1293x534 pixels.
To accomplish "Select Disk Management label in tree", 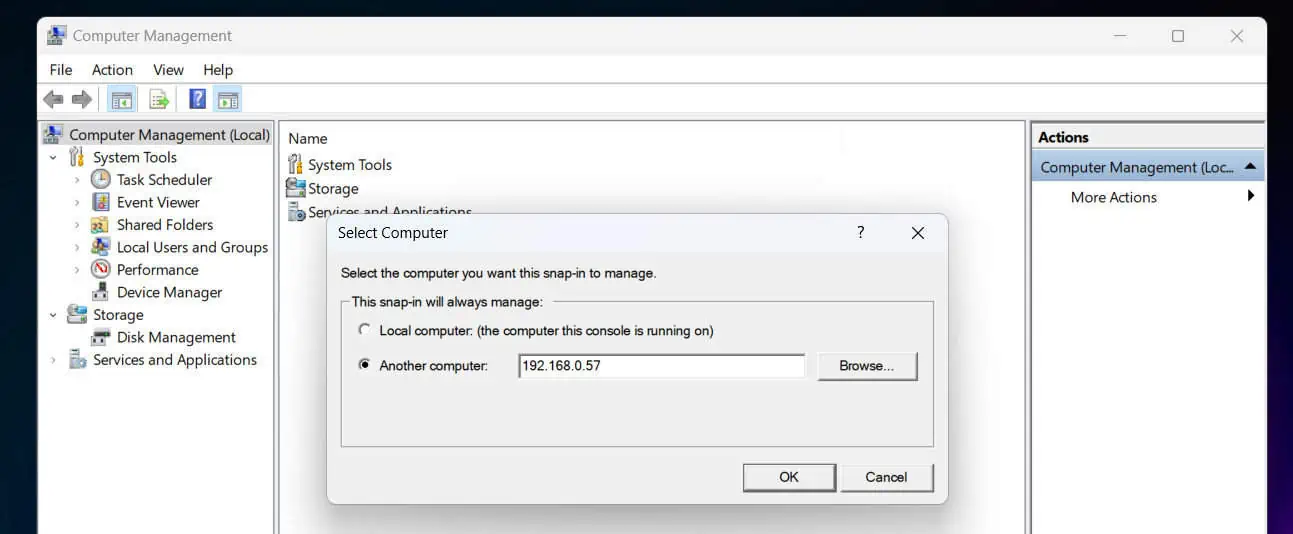I will pyautogui.click(x=176, y=337).
